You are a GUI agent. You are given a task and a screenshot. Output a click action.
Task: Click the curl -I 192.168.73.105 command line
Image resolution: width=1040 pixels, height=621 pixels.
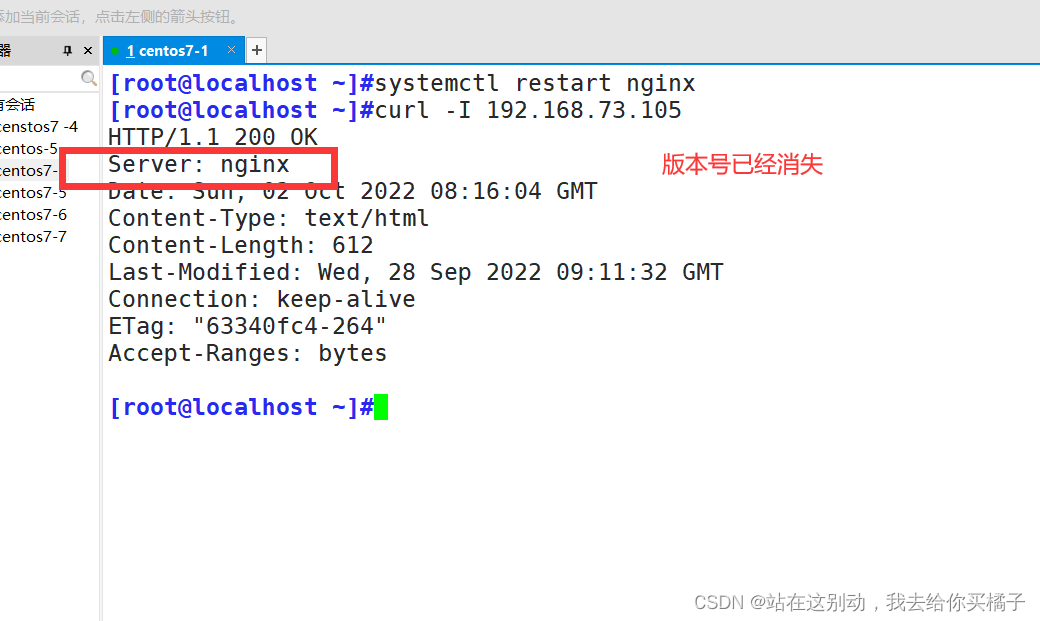click(x=395, y=110)
